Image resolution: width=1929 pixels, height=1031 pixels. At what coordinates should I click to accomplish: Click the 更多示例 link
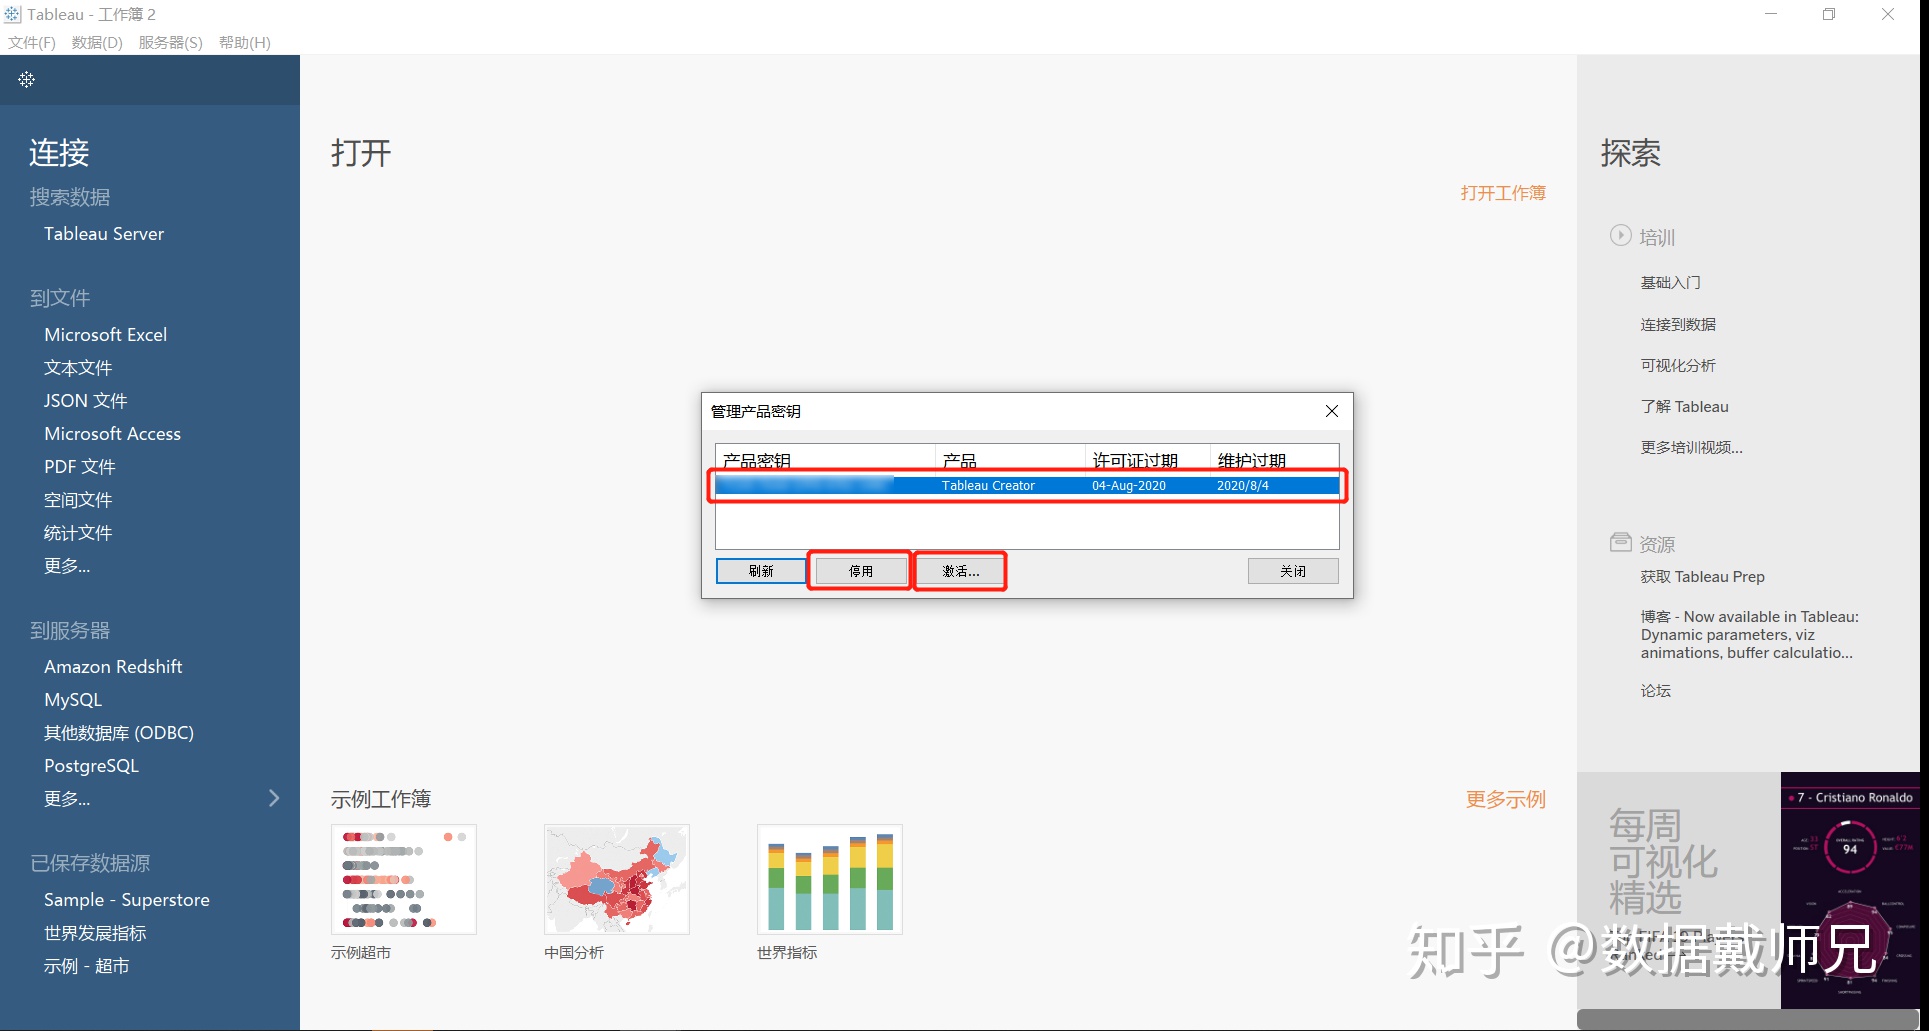[x=1506, y=799]
